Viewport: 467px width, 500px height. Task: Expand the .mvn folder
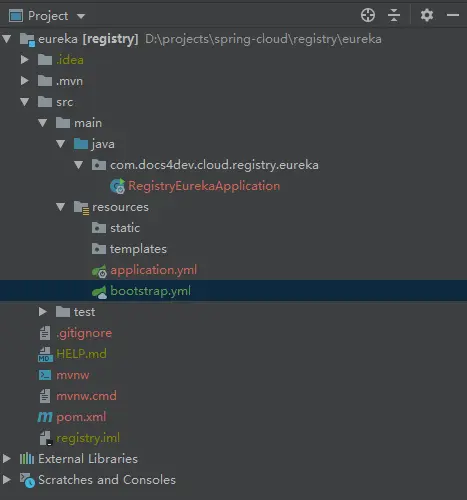24,81
